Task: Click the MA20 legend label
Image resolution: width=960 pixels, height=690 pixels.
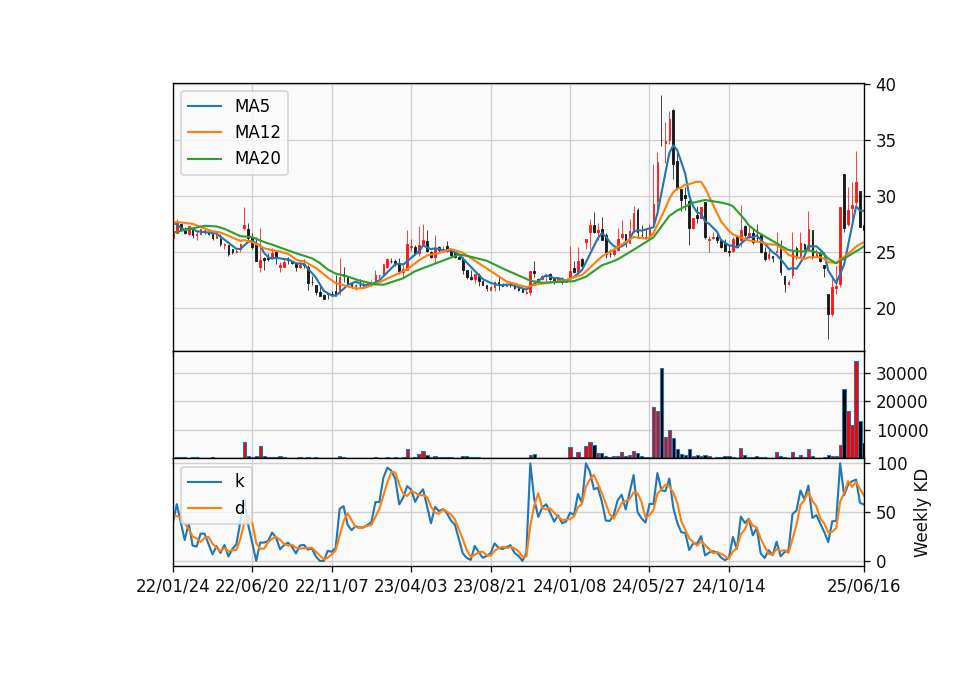Action: coord(257,158)
